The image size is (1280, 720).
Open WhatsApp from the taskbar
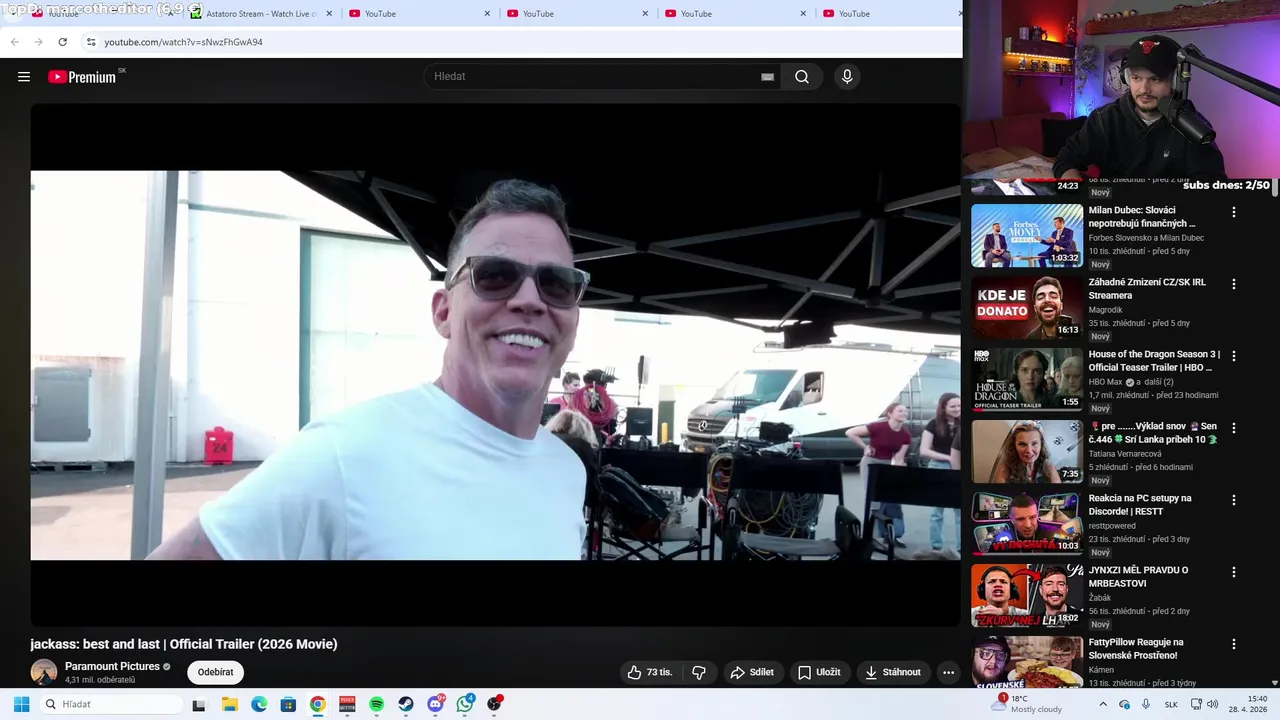click(464, 704)
